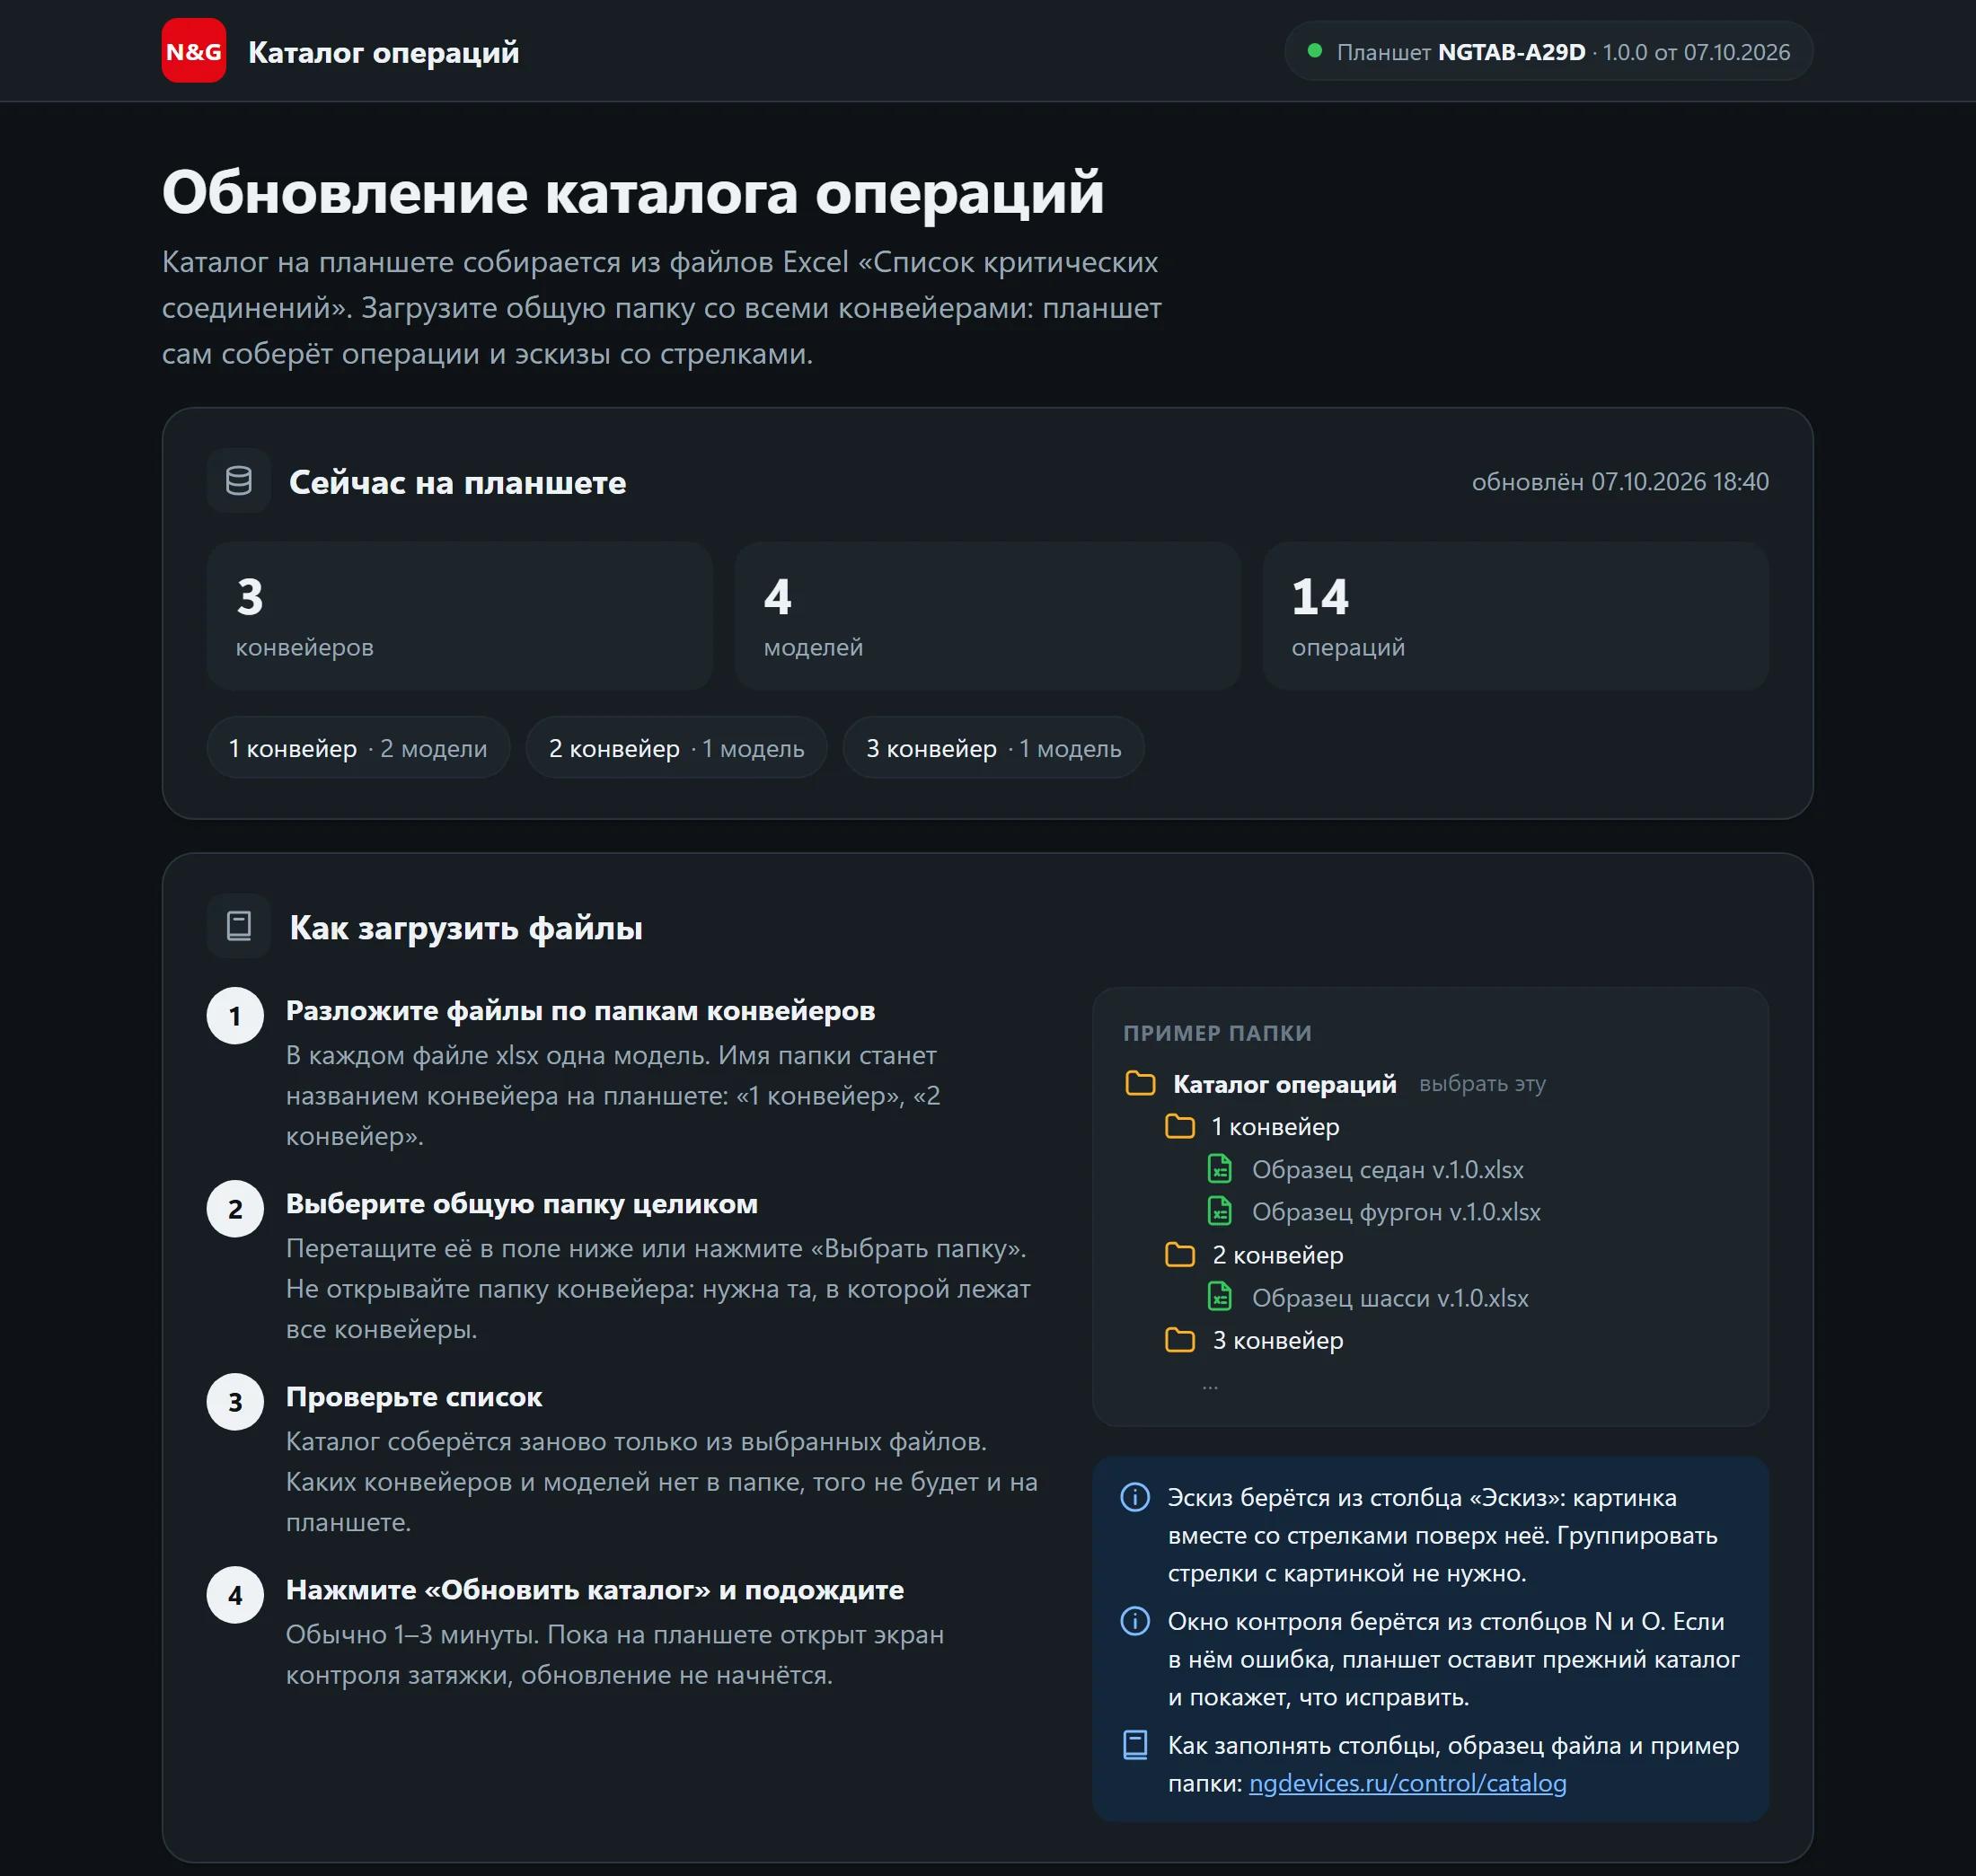The image size is (1976, 1876).
Task: Click the «1 конвейер» folder icon in example tree
Action: point(1180,1126)
